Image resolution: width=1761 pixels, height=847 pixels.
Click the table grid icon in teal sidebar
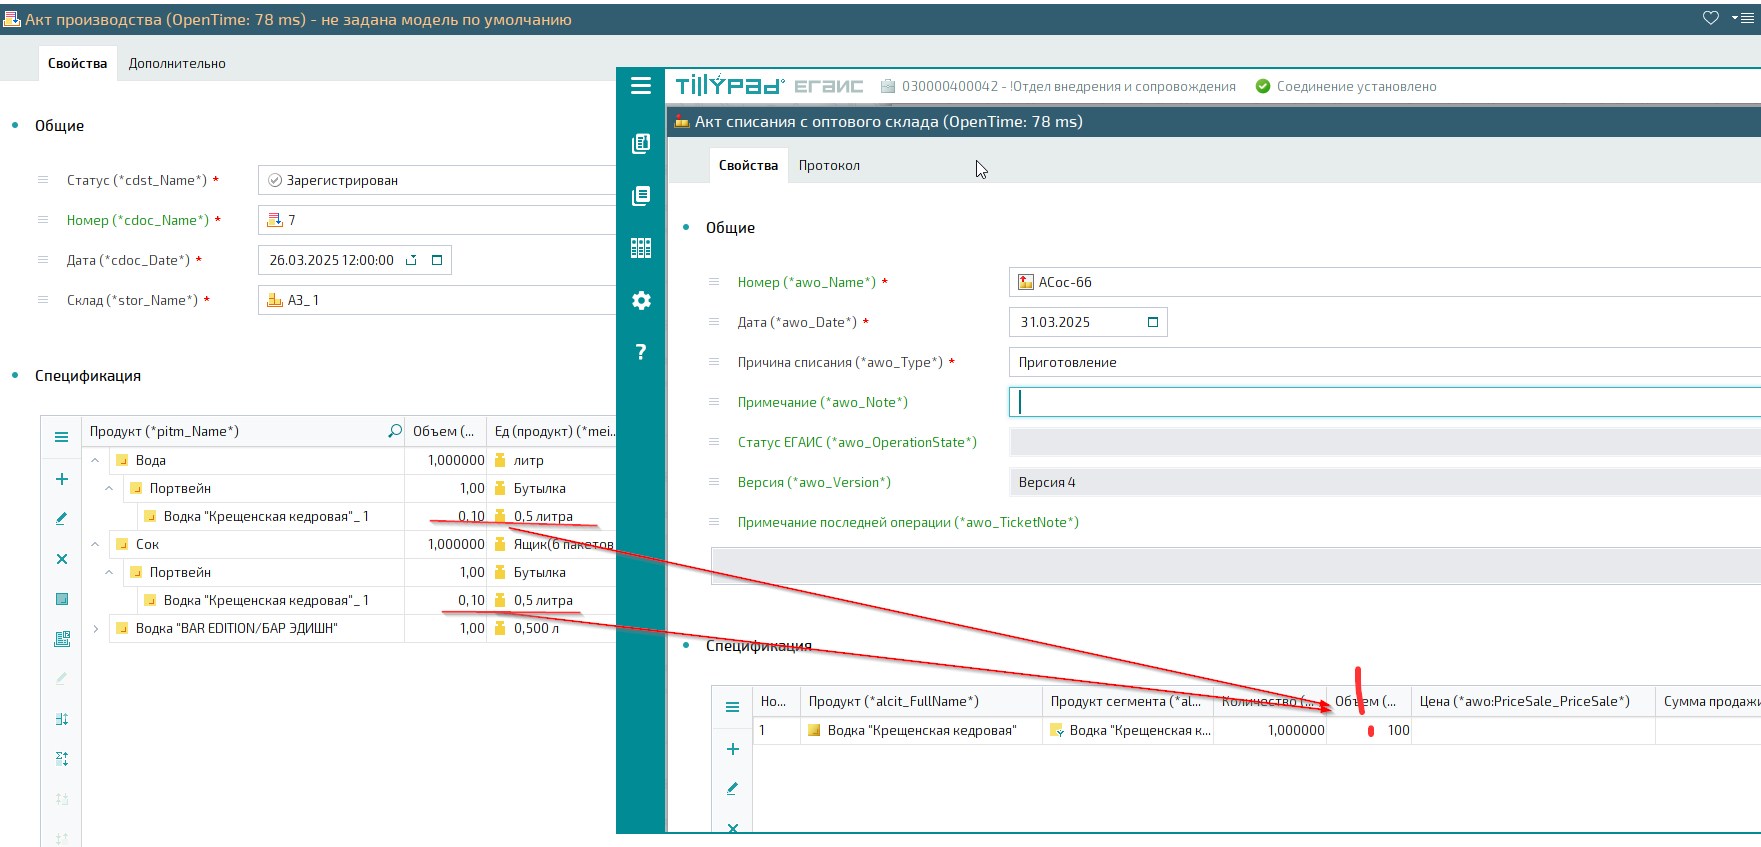(x=641, y=248)
